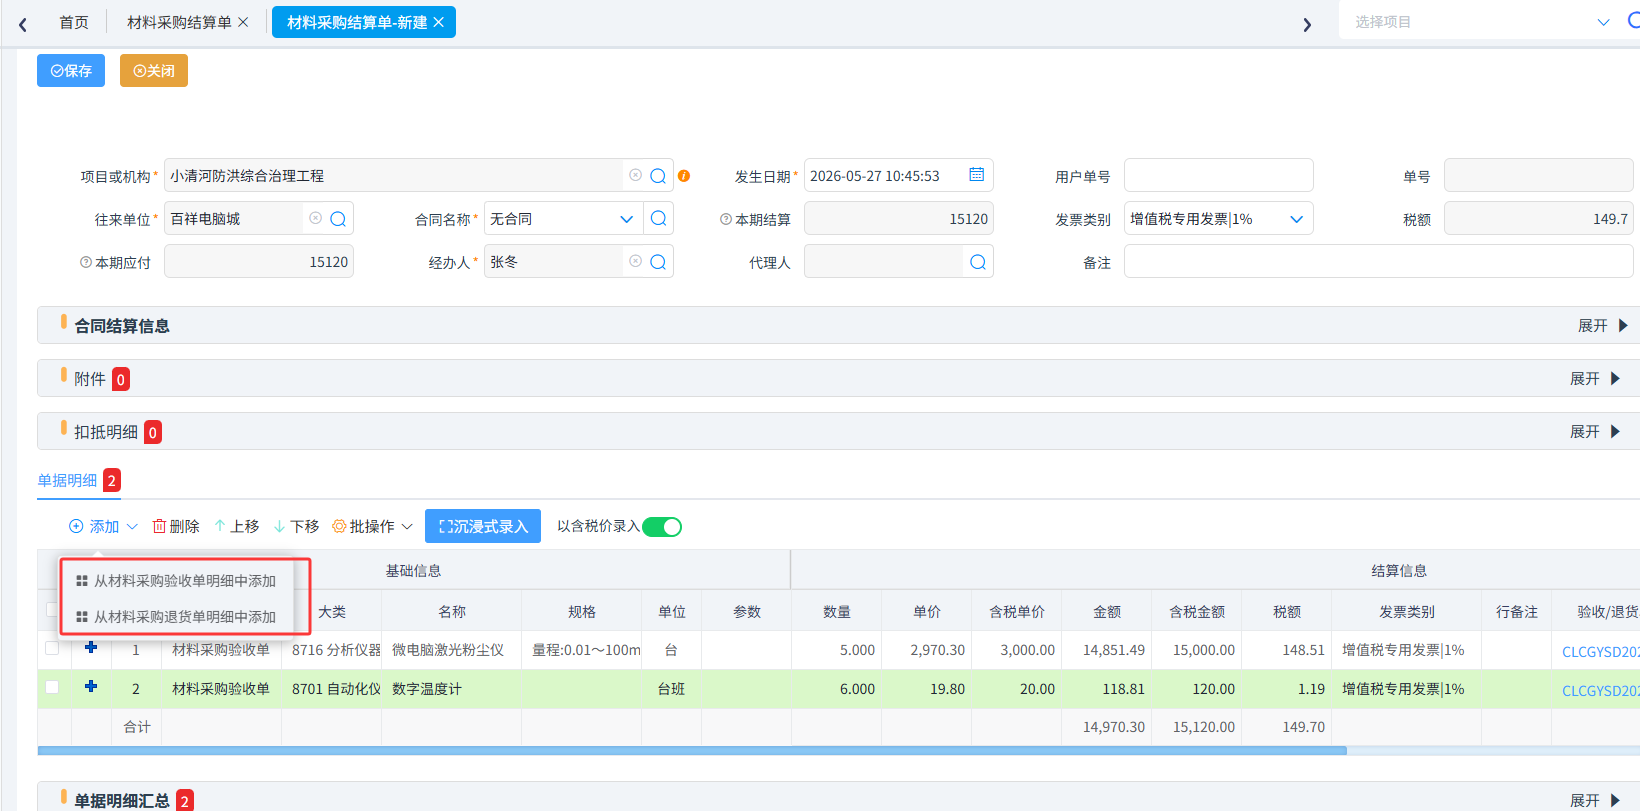This screenshot has height=811, width=1640.
Task: Click the orange 关闭 button
Action: pyautogui.click(x=154, y=70)
